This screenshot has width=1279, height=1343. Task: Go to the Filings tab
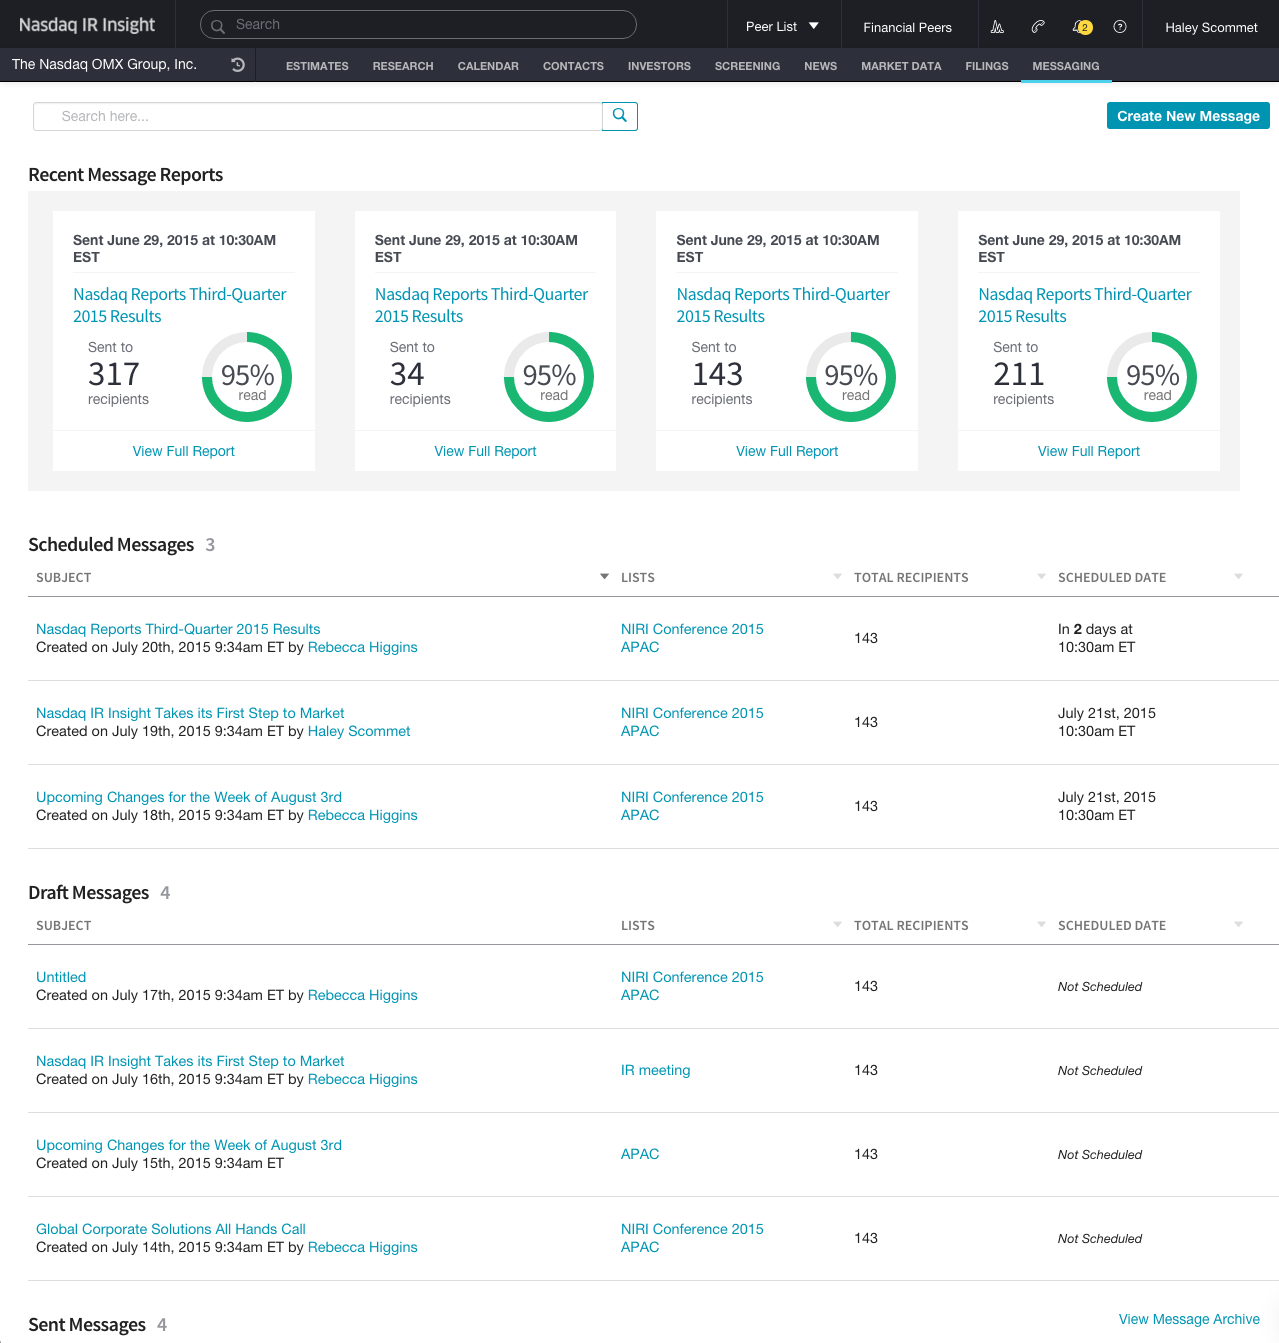pyautogui.click(x=987, y=66)
